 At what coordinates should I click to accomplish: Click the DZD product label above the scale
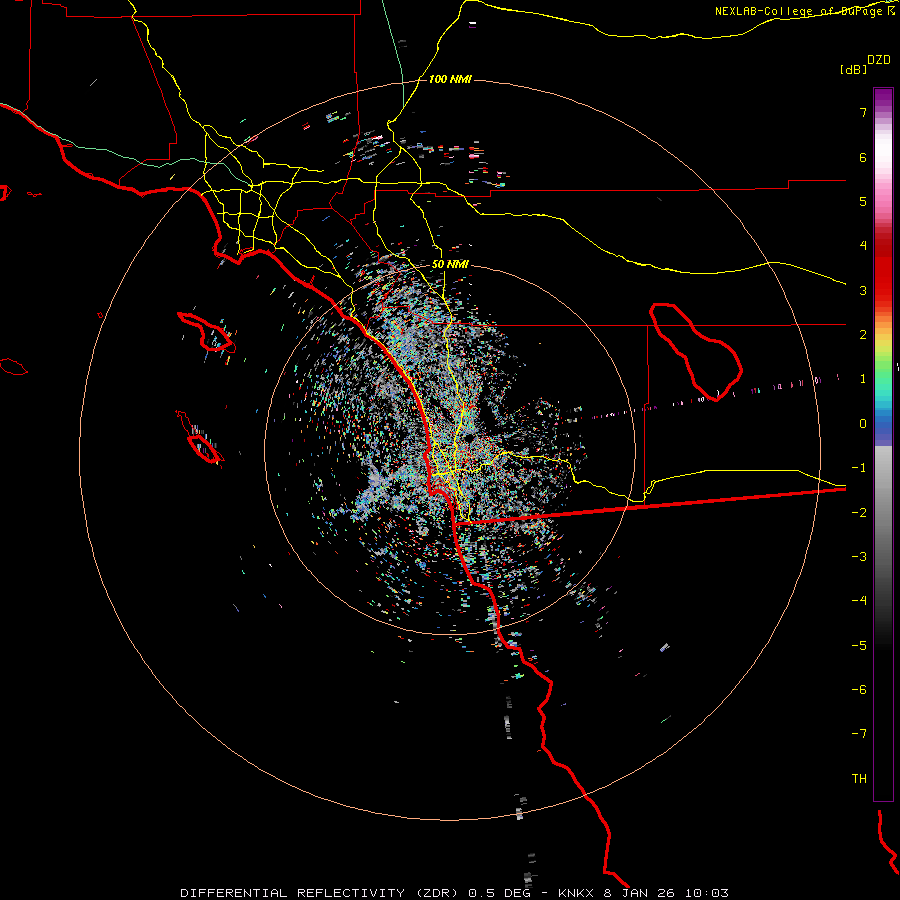tap(878, 60)
